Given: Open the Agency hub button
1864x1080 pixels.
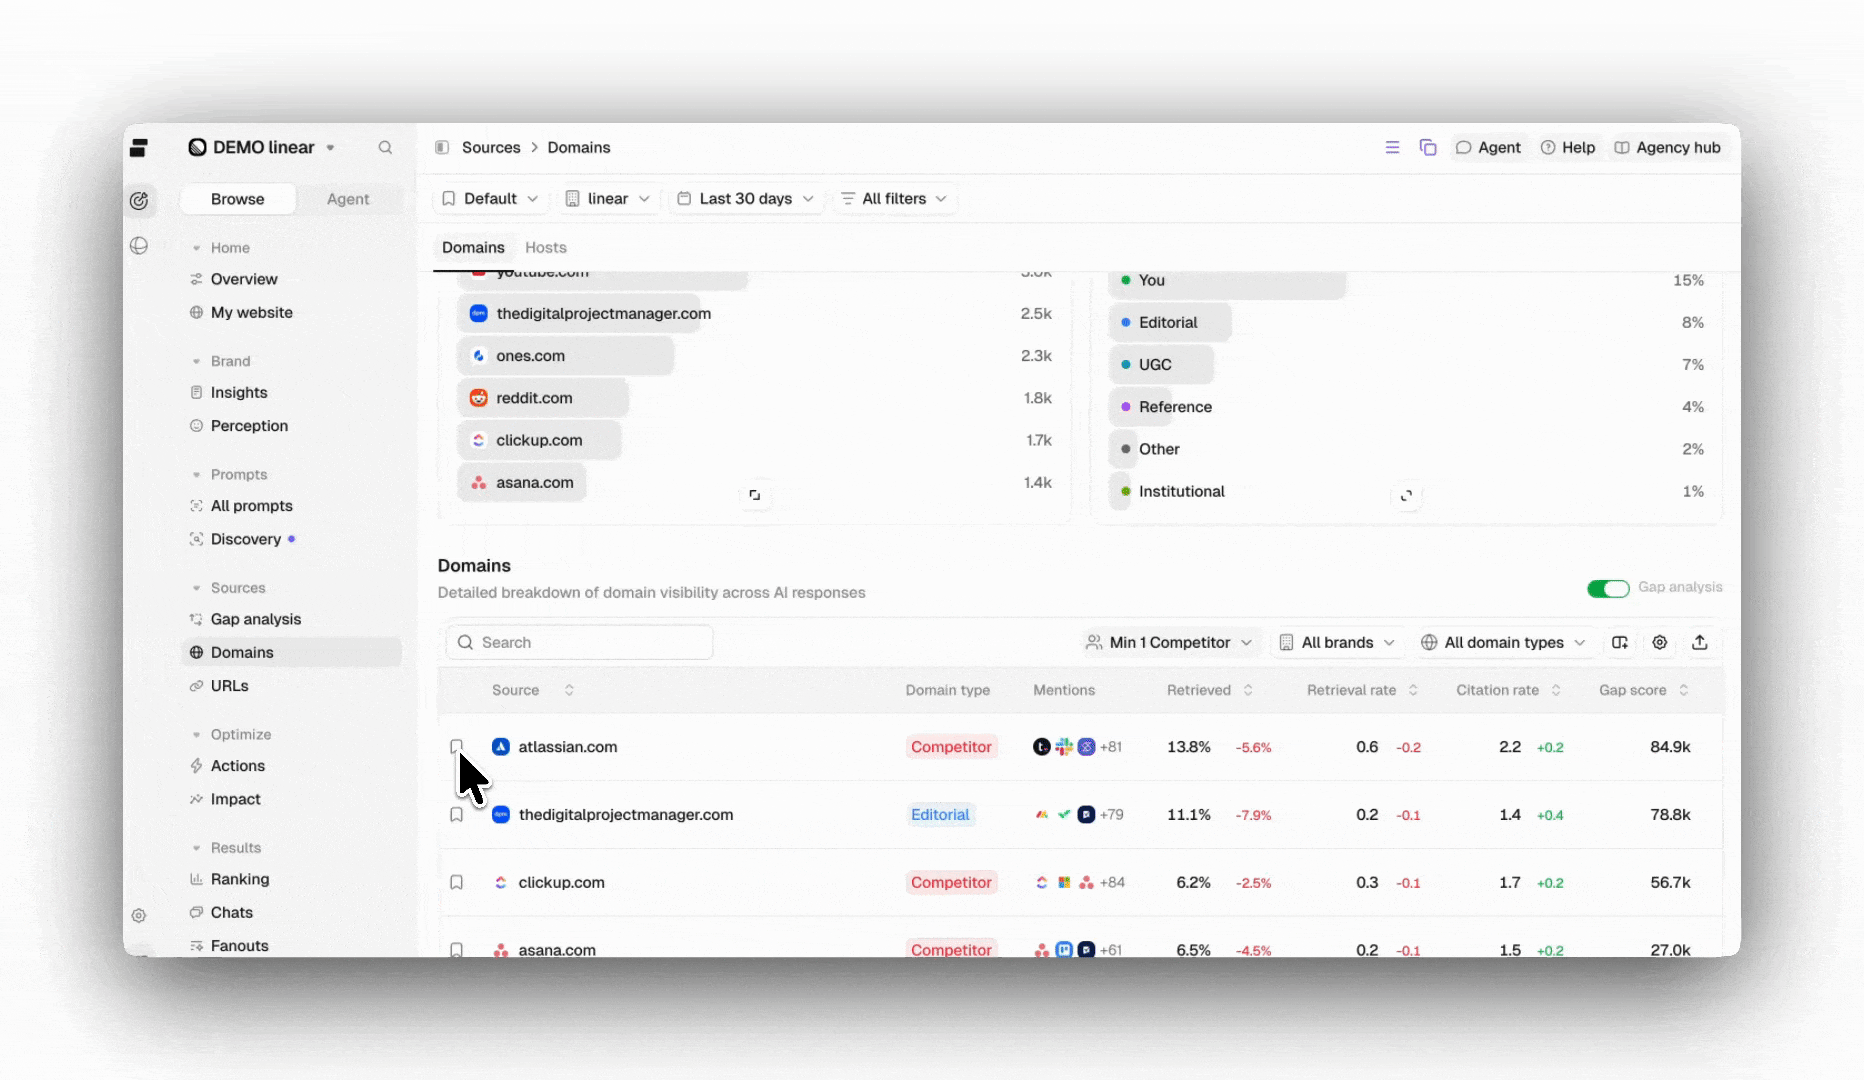Looking at the screenshot, I should click(x=1668, y=147).
